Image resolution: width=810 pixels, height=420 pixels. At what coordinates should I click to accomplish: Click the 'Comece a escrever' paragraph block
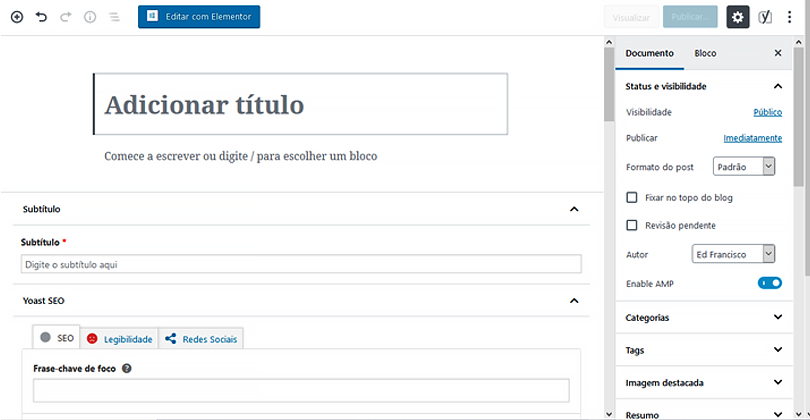(x=241, y=156)
